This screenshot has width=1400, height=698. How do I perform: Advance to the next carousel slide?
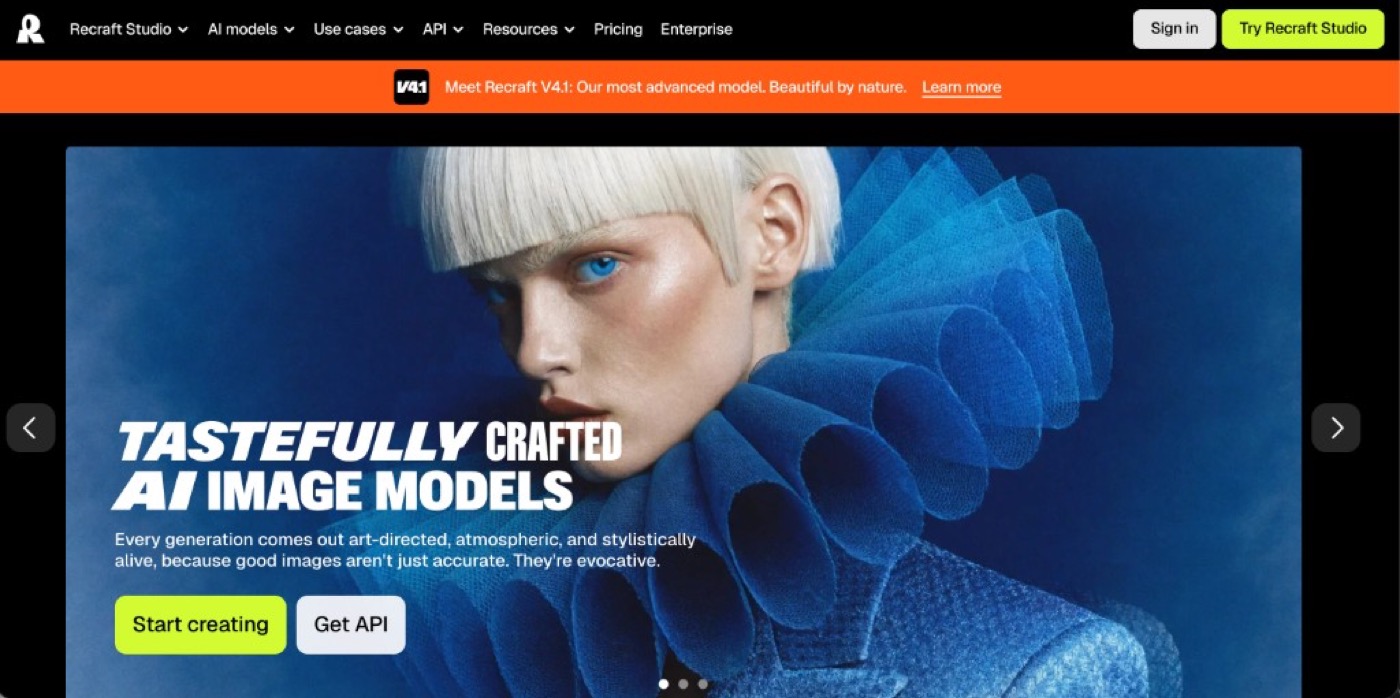pyautogui.click(x=1336, y=428)
